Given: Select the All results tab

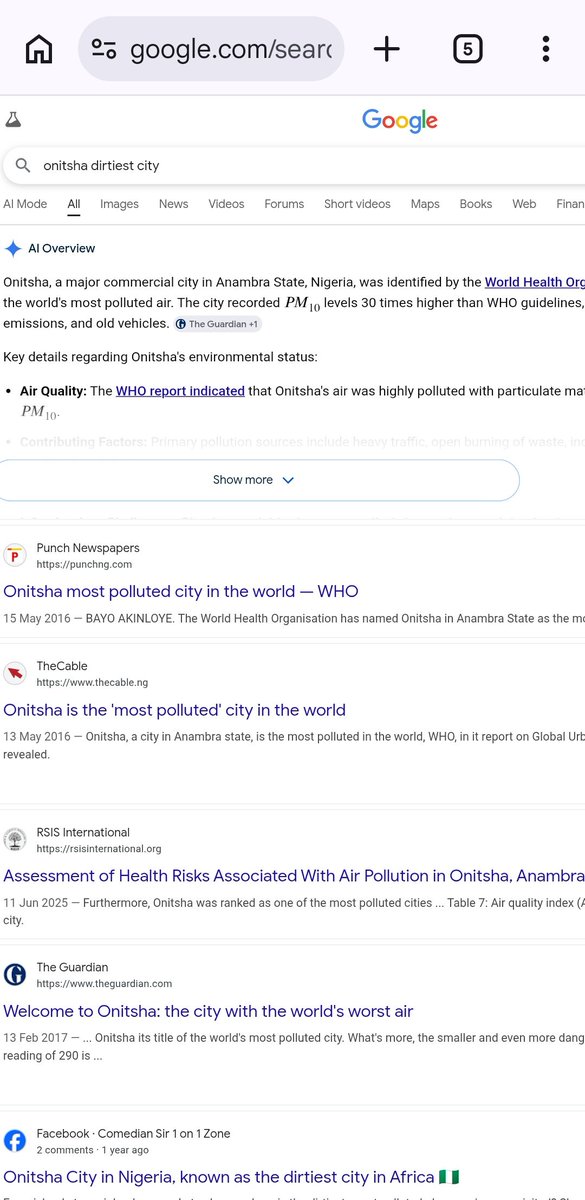Looking at the screenshot, I should point(74,204).
